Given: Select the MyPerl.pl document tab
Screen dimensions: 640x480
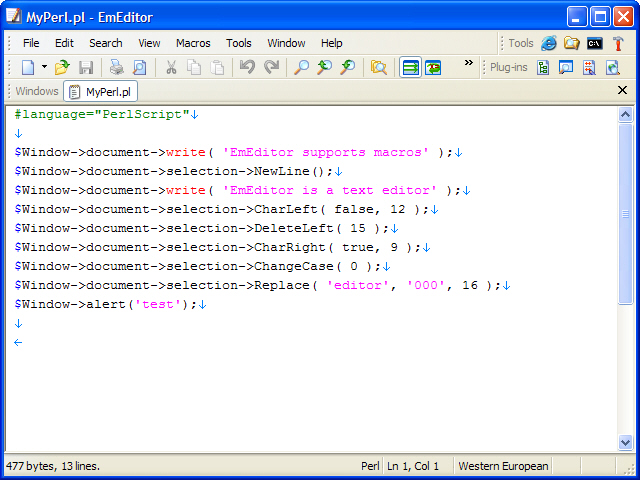Looking at the screenshot, I should (100, 91).
